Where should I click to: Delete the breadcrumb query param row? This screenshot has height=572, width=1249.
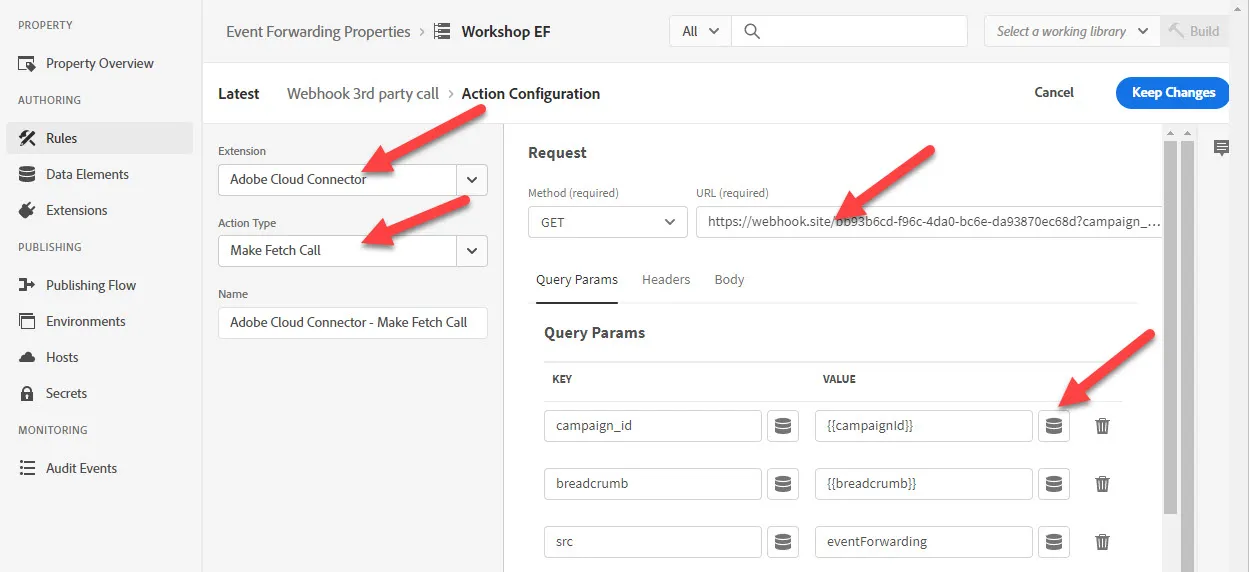click(1102, 484)
